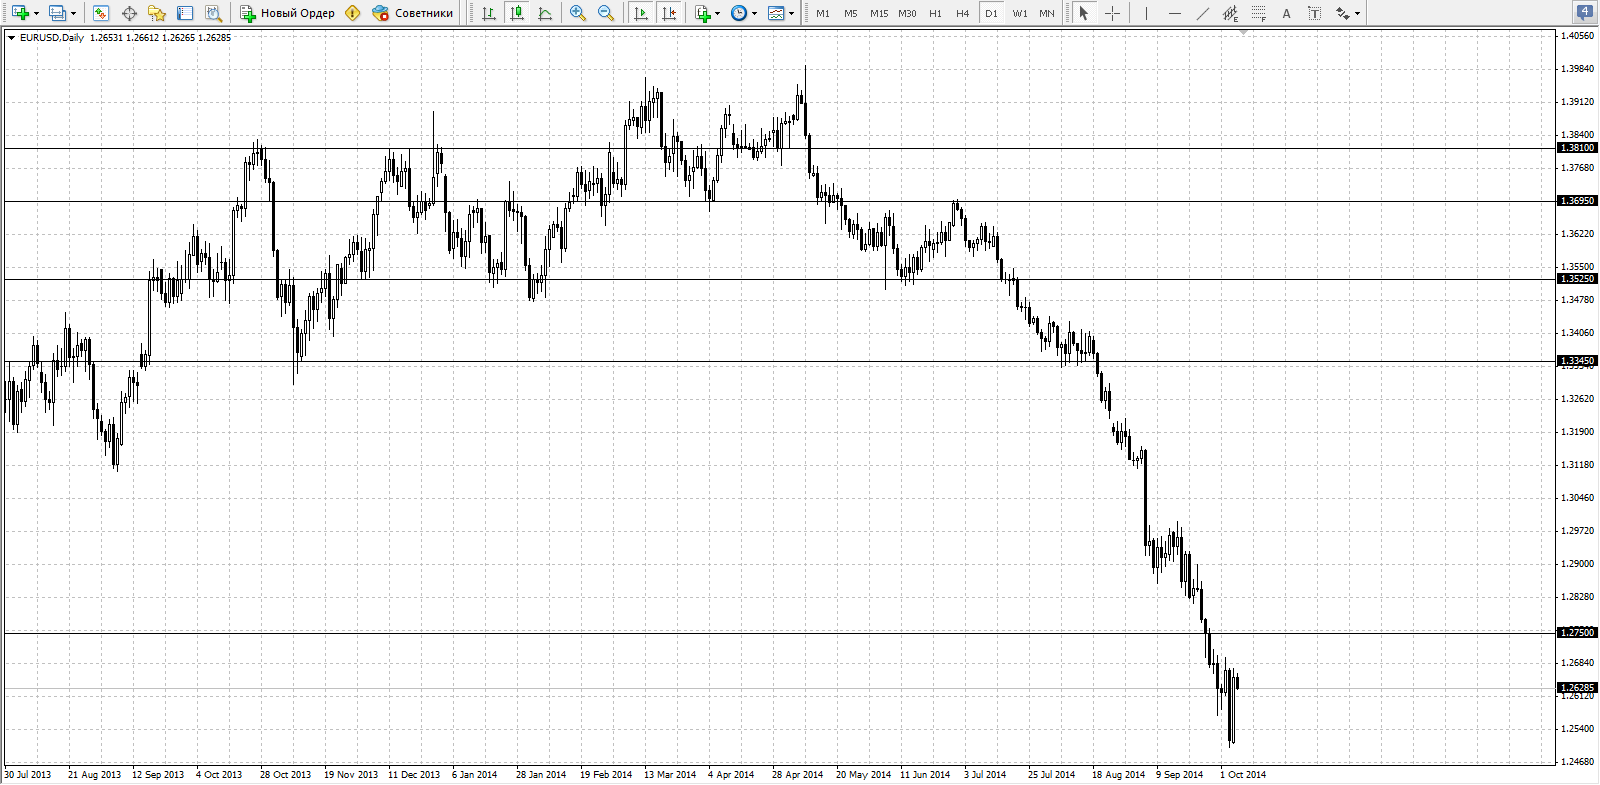Open the notifications chat bubble
The height and width of the screenshot is (785, 1600).
[1585, 13]
